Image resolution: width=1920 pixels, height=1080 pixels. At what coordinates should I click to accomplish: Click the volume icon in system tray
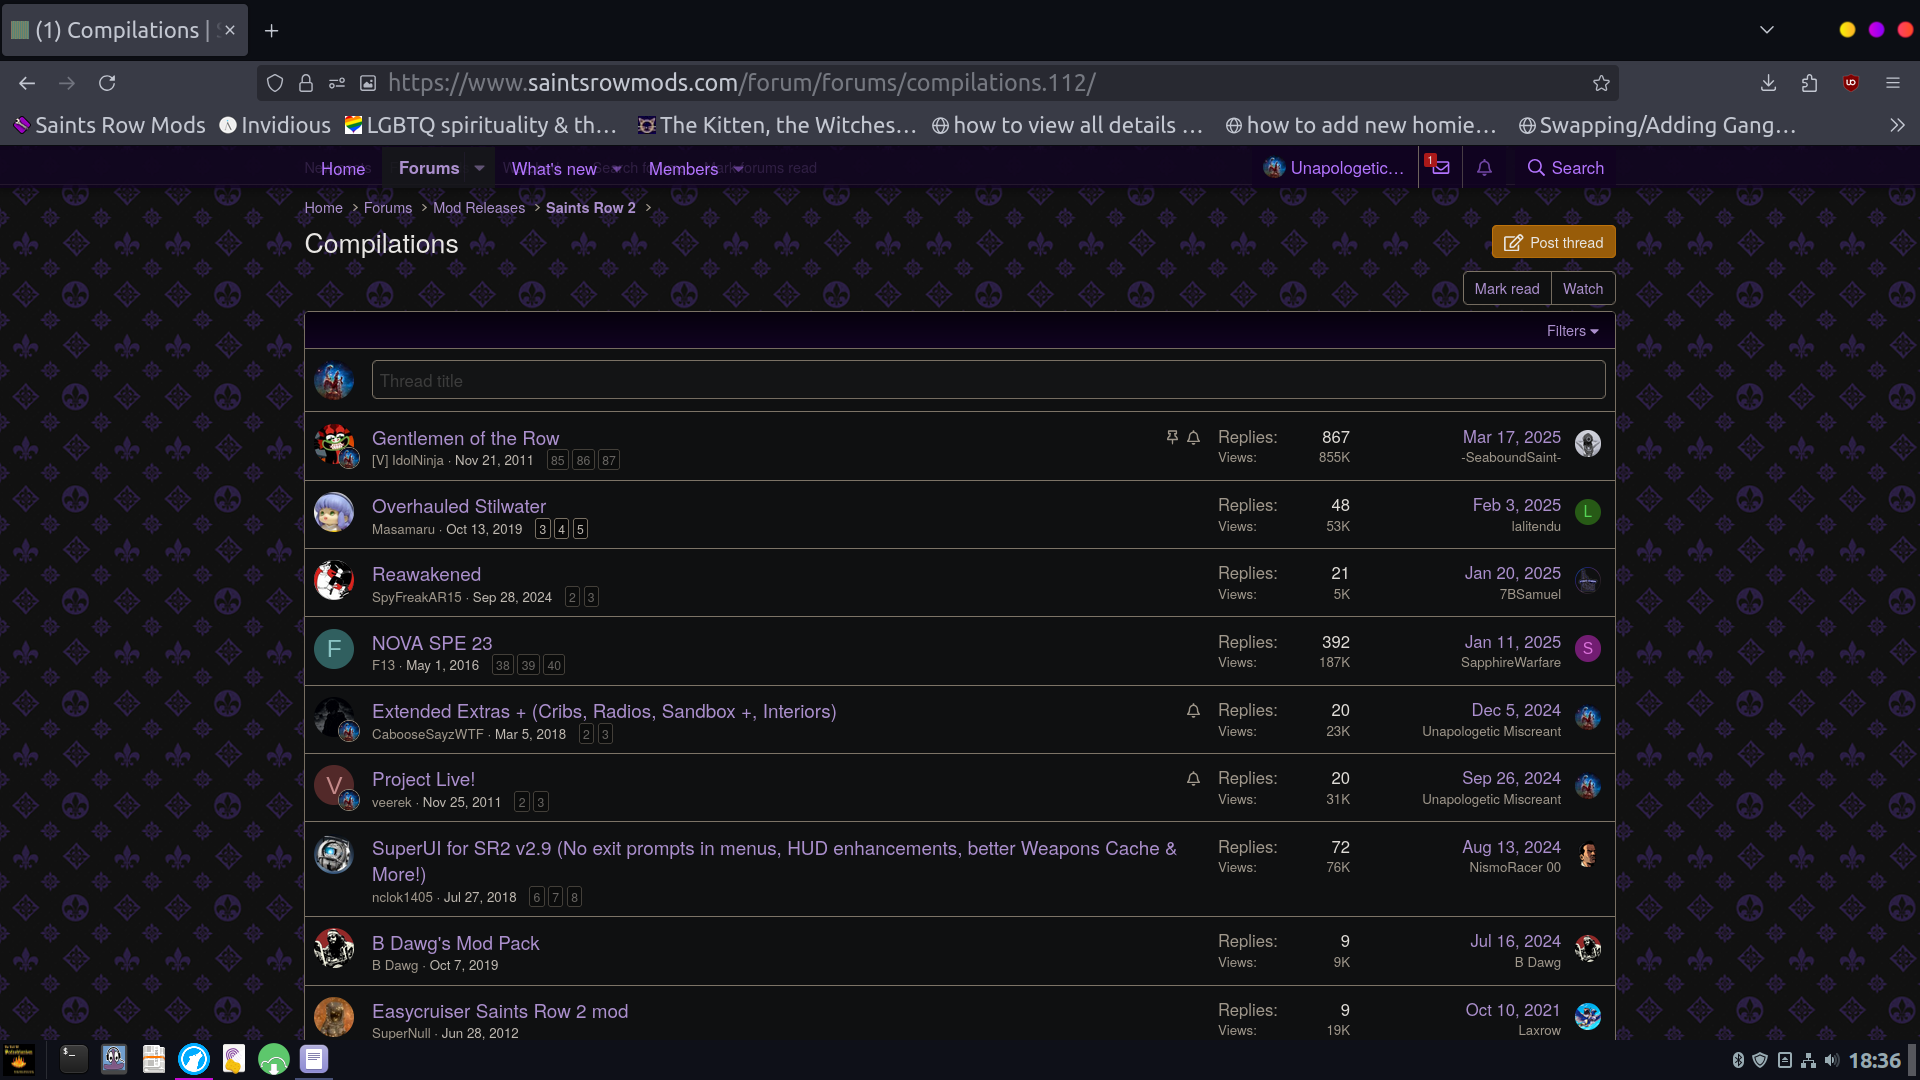(x=1831, y=1060)
